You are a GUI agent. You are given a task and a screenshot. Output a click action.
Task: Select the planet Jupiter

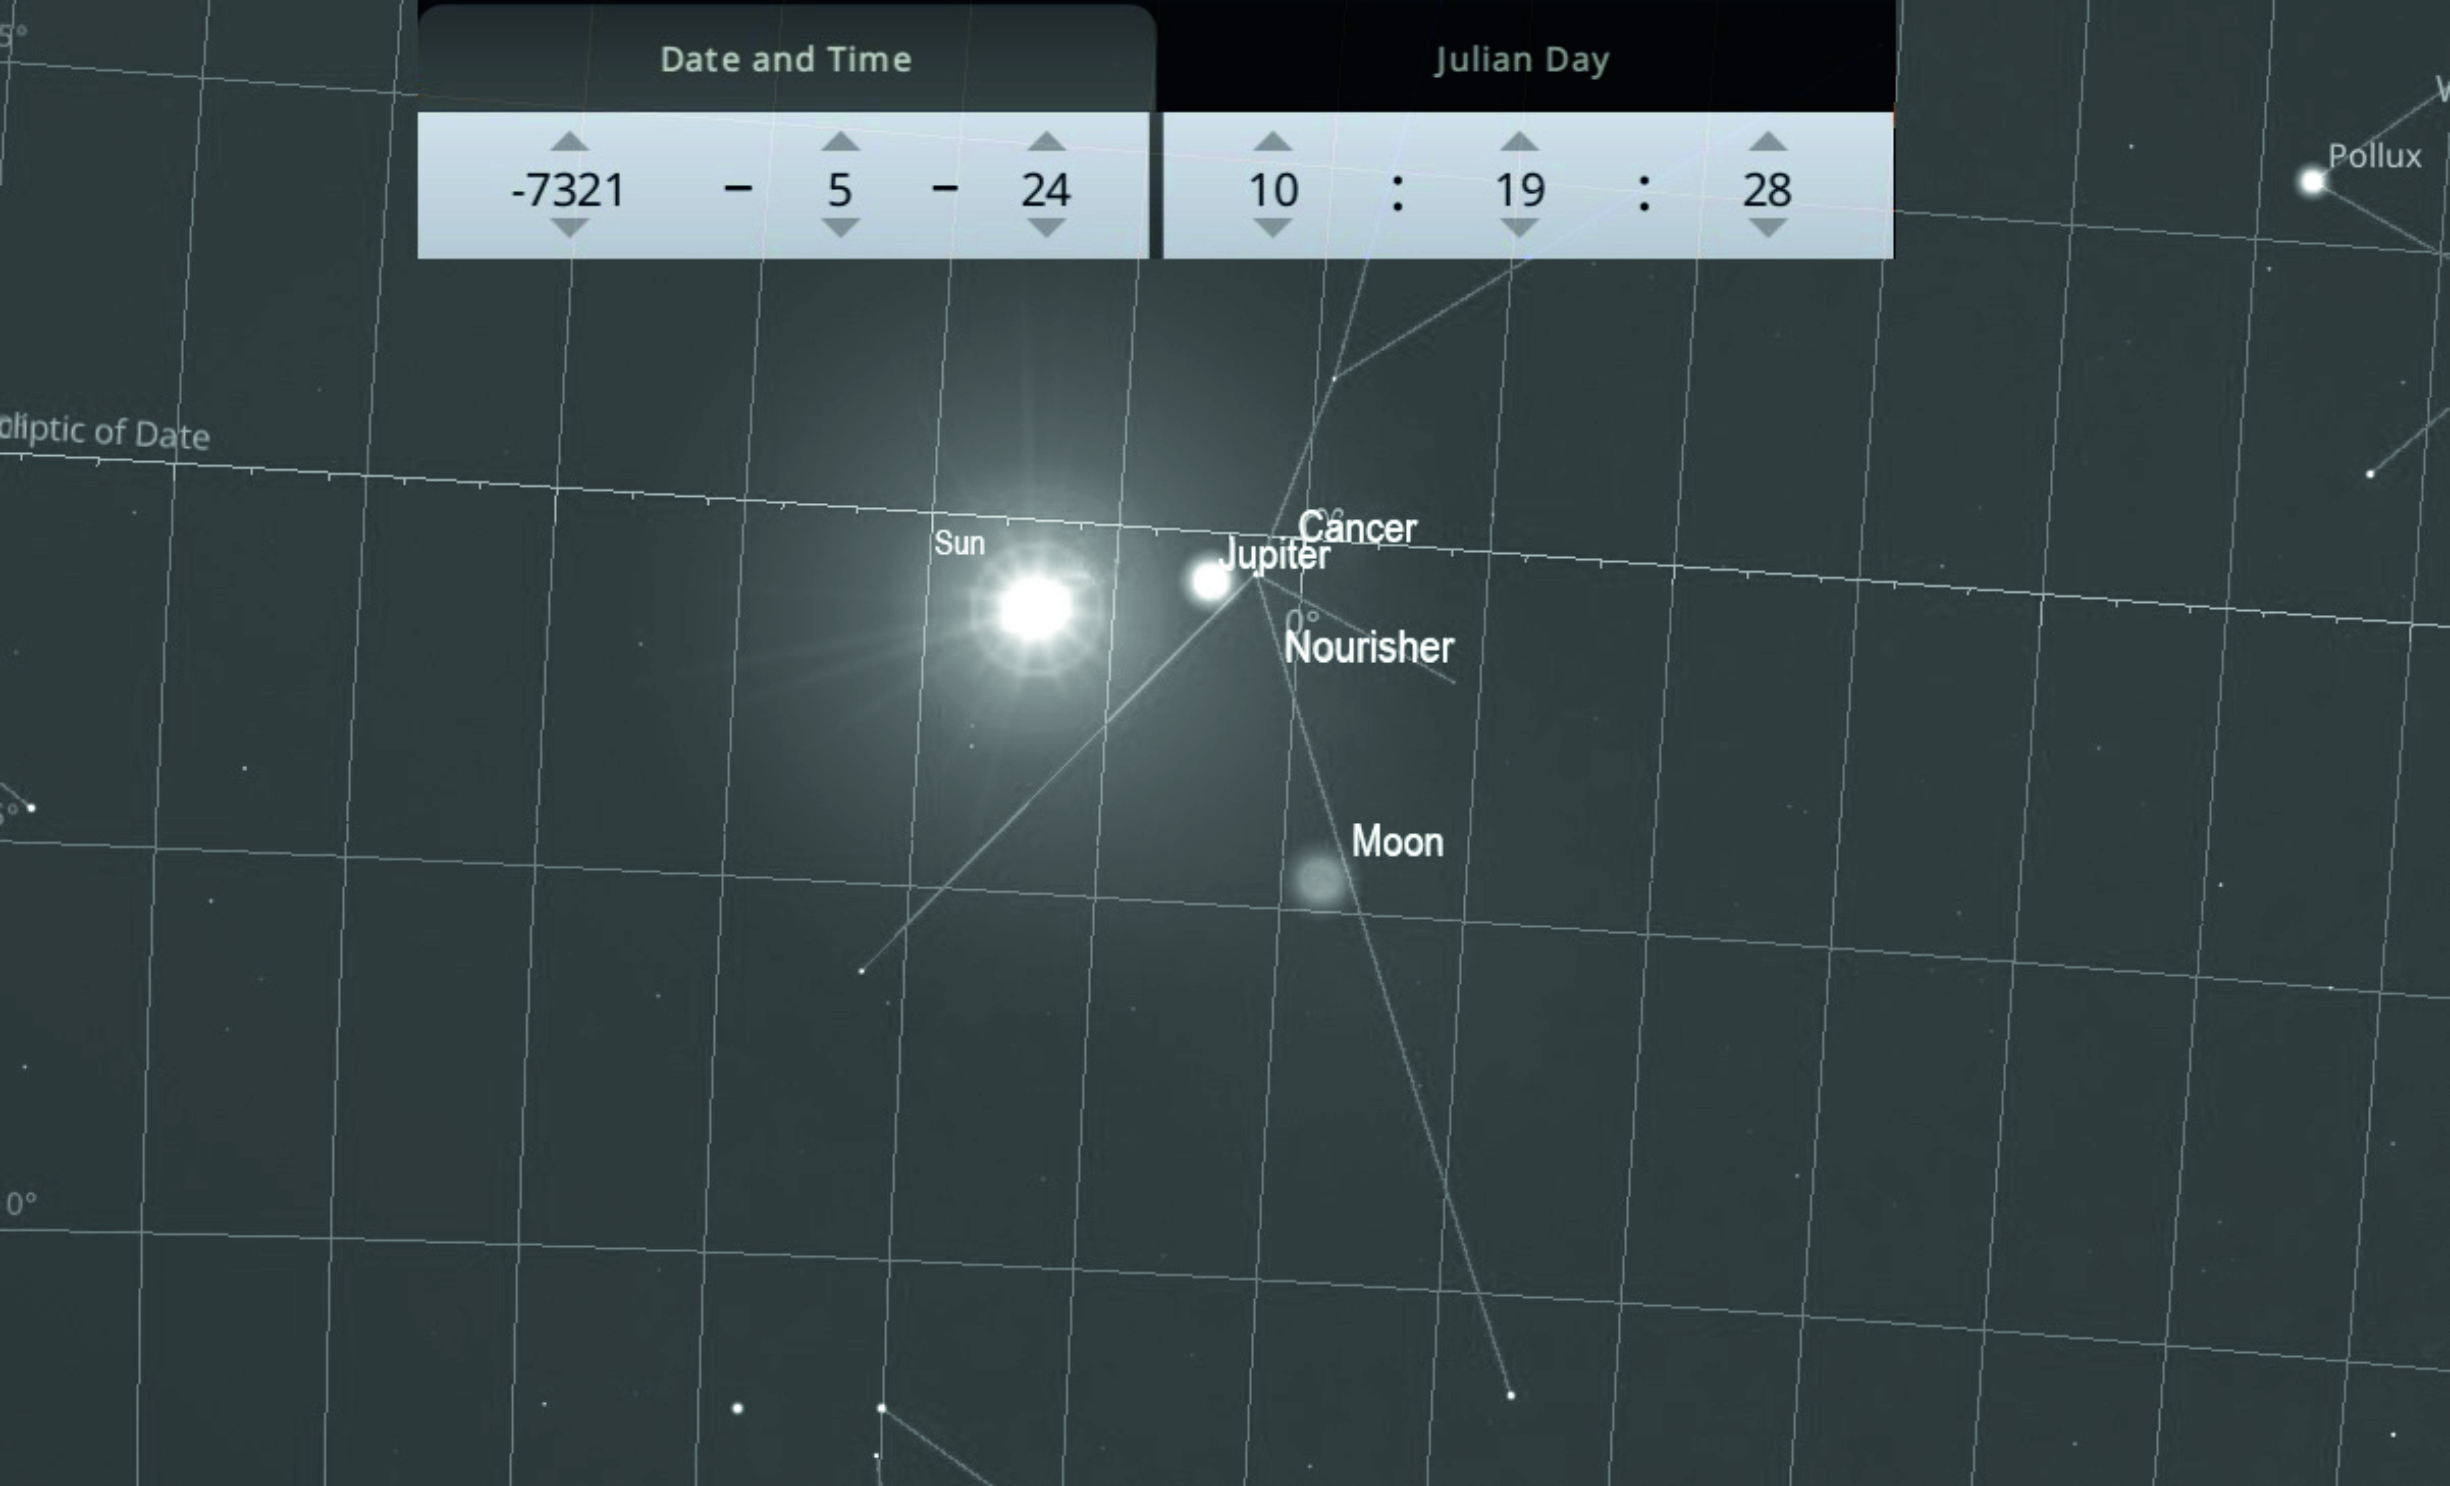[x=1210, y=580]
